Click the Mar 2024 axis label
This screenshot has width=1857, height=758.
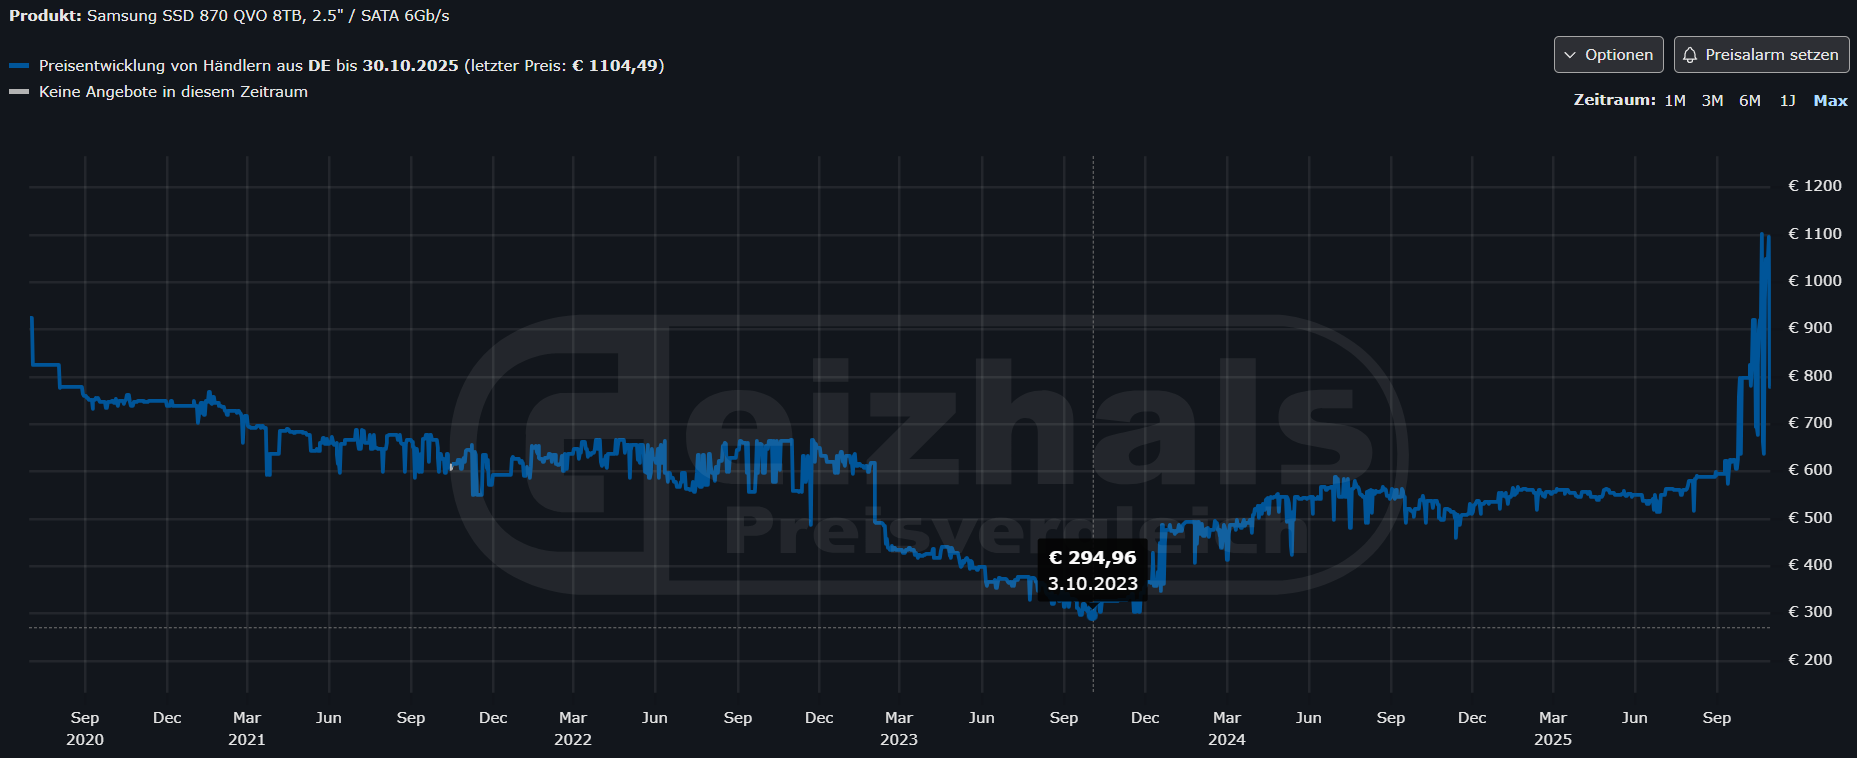click(x=1227, y=729)
